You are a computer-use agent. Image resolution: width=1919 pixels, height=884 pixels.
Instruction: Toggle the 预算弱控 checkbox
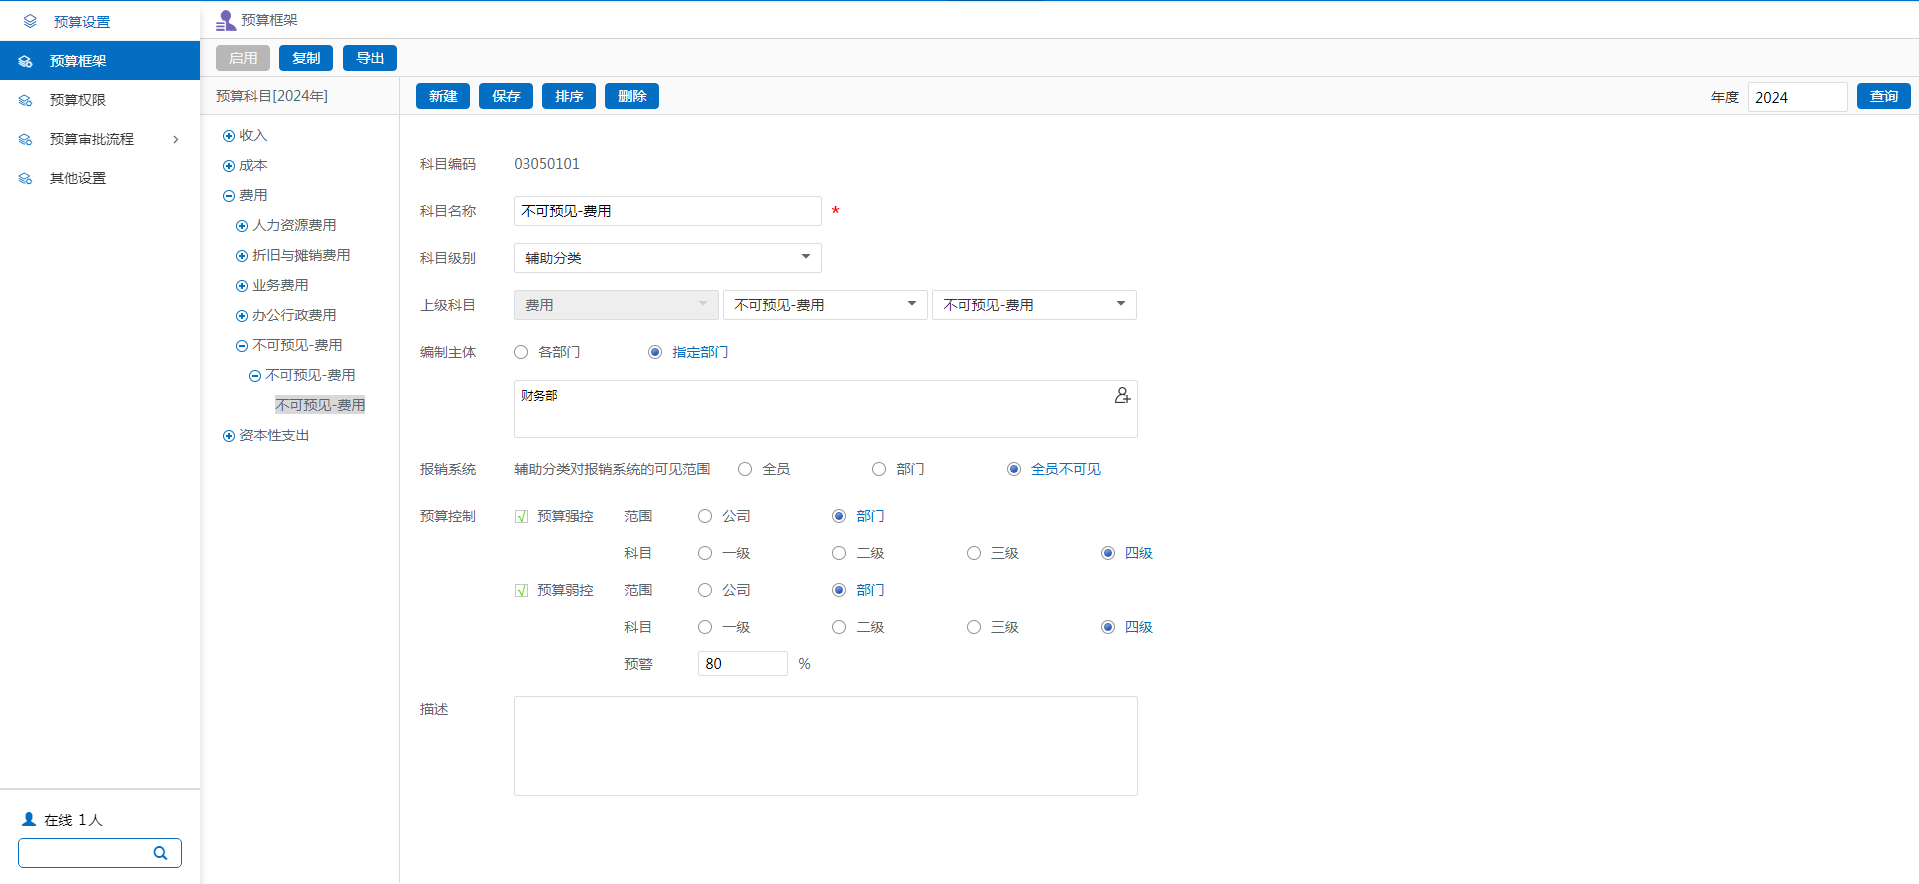click(x=521, y=591)
